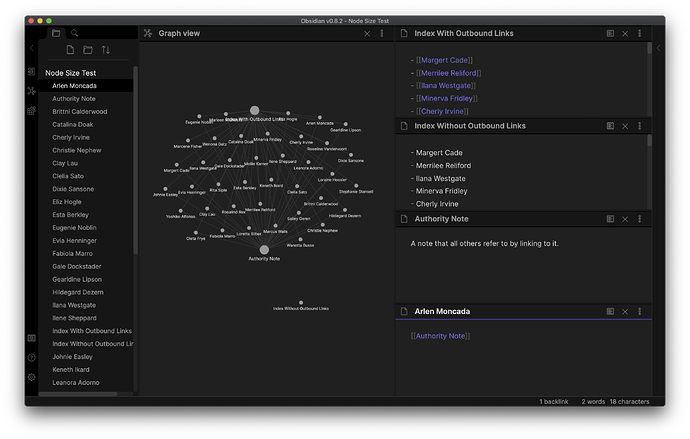690x439 pixels.
Task: Open another vault from the ribbon
Action: click(31, 338)
